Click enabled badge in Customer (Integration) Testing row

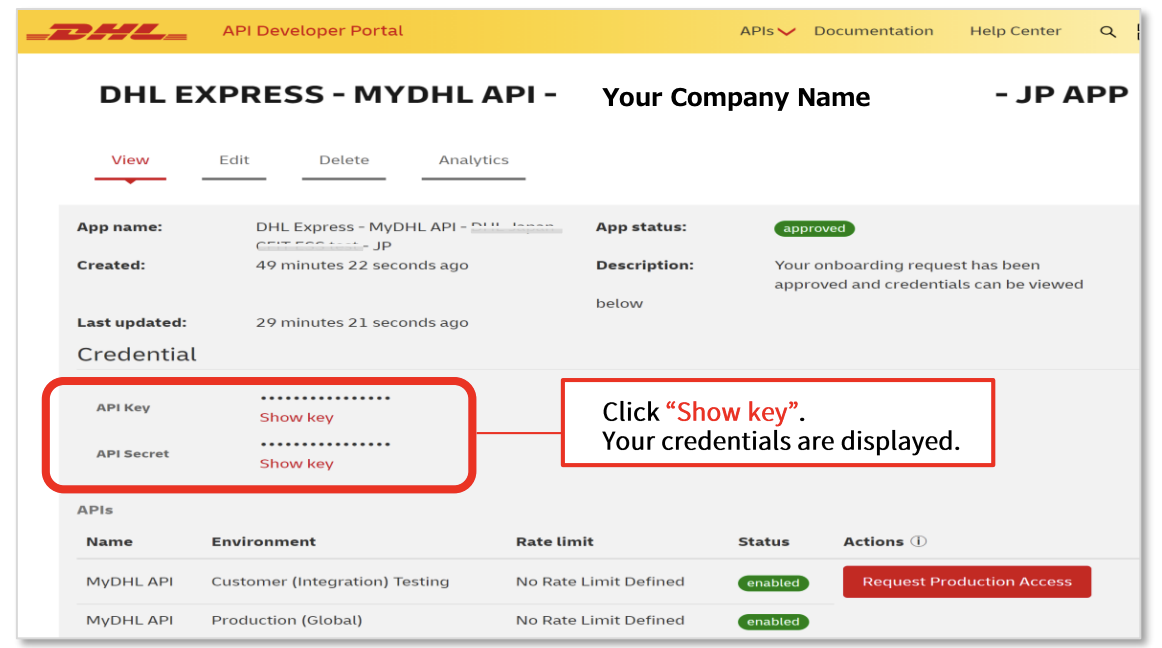773,583
